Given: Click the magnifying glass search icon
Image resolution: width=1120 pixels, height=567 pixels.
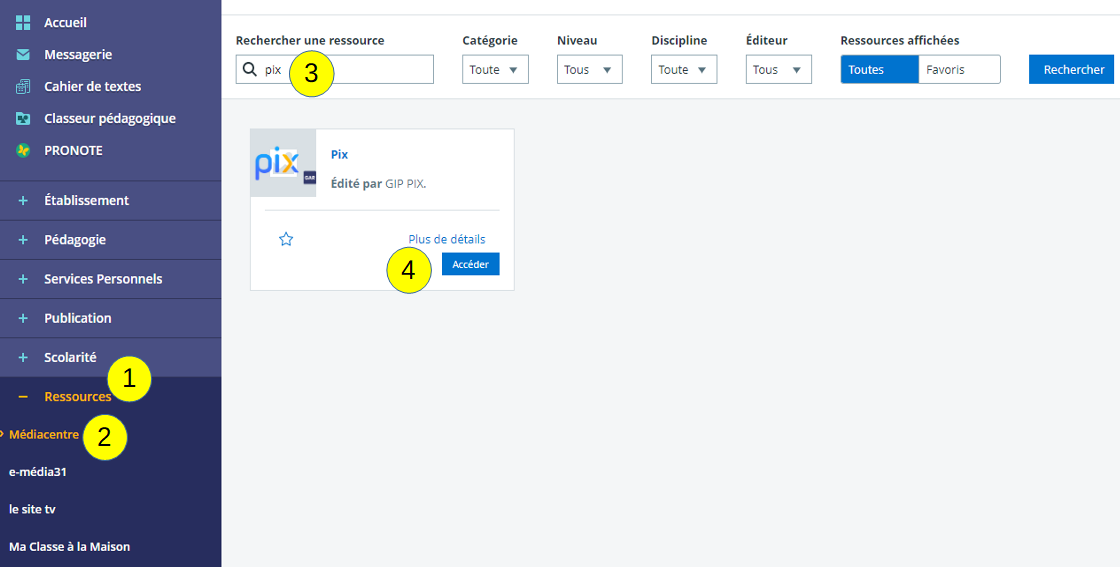Looking at the screenshot, I should 250,70.
